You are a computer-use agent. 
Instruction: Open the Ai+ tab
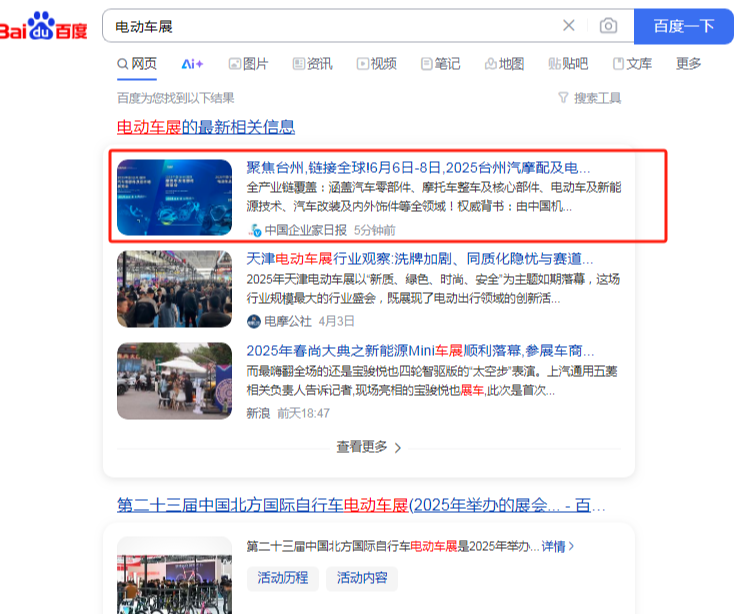point(192,64)
